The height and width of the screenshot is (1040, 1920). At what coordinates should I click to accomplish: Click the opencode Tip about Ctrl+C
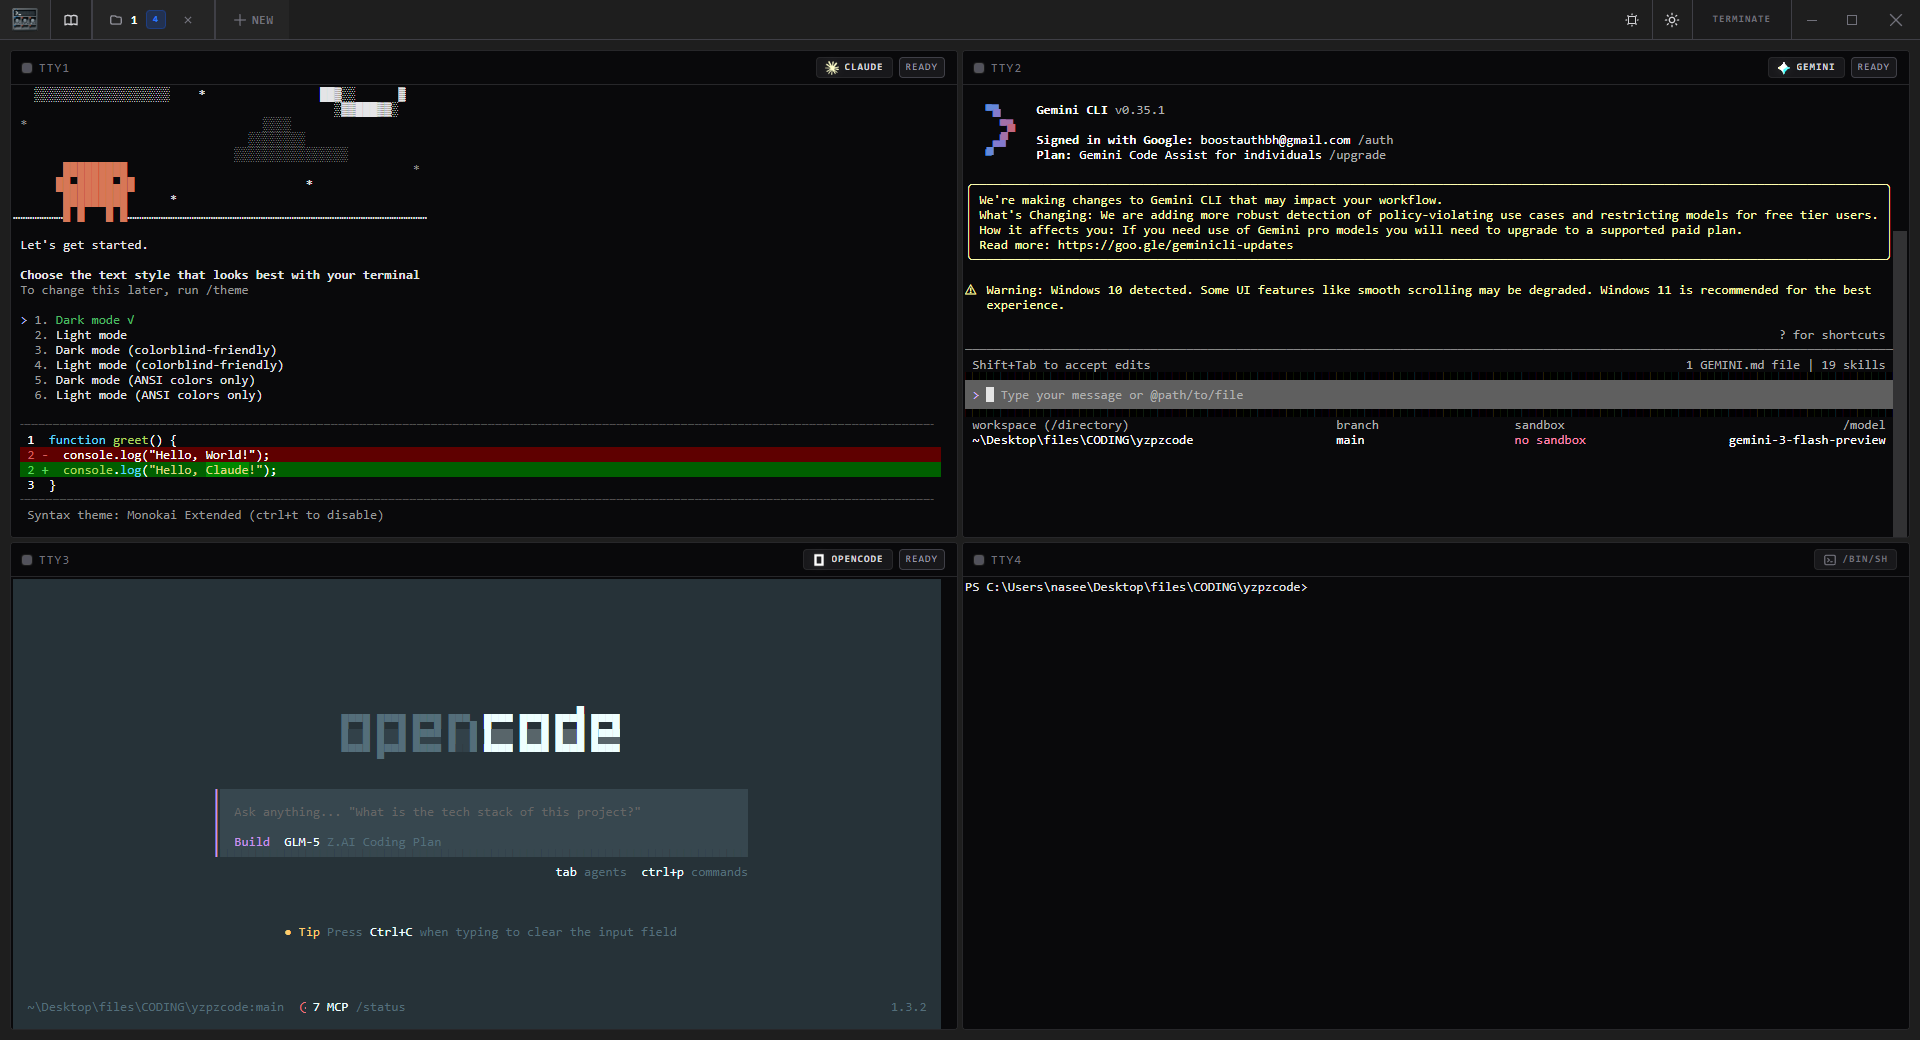pyautogui.click(x=481, y=932)
